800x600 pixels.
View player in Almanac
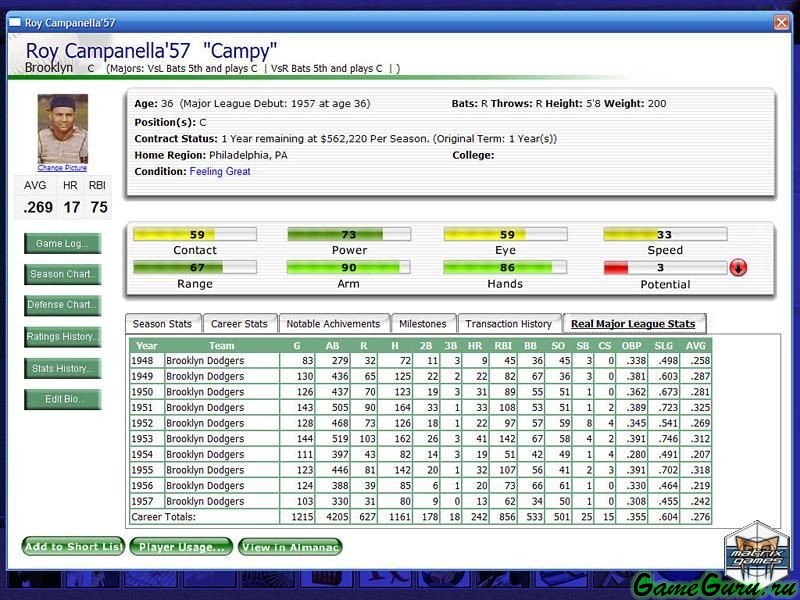tap(290, 546)
